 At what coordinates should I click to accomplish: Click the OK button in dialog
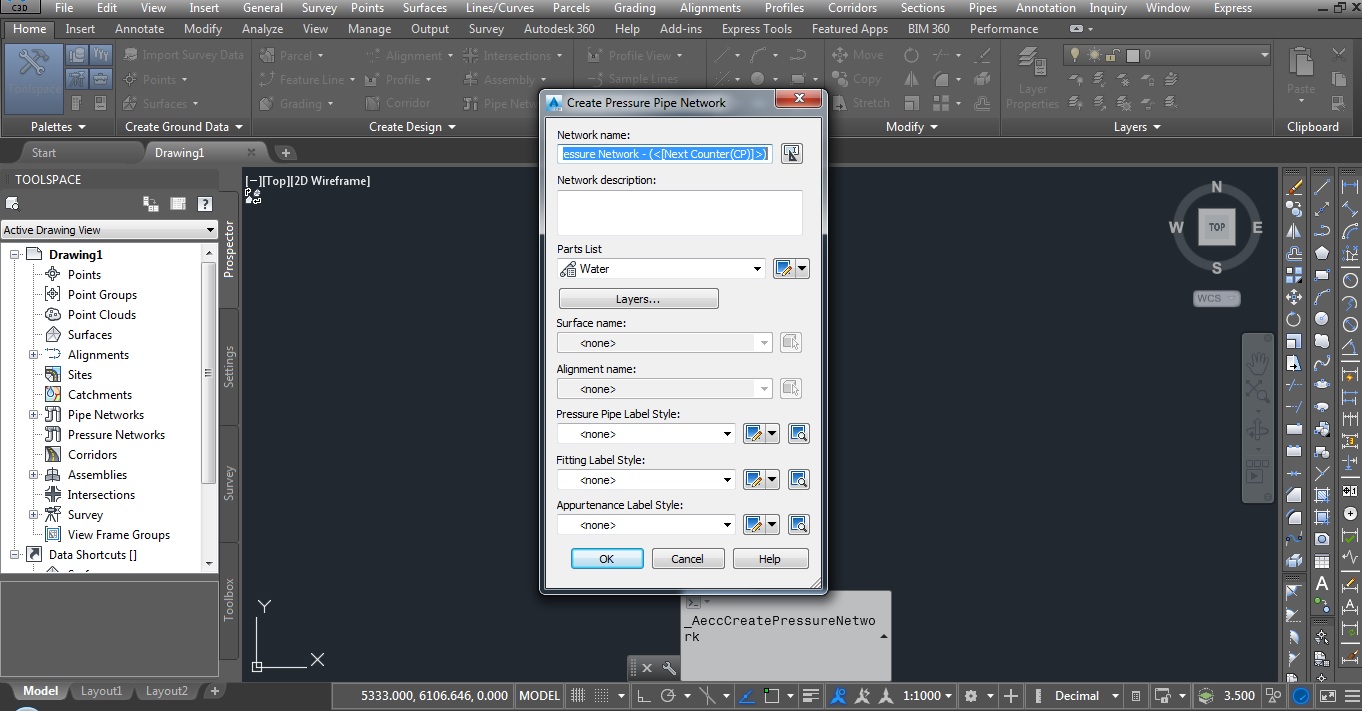pos(606,559)
